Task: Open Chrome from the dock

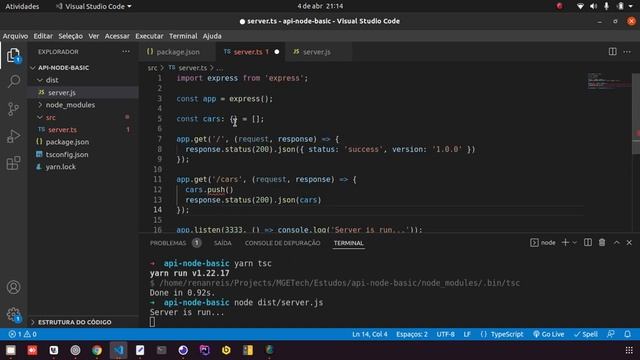Action: [x=97, y=350]
